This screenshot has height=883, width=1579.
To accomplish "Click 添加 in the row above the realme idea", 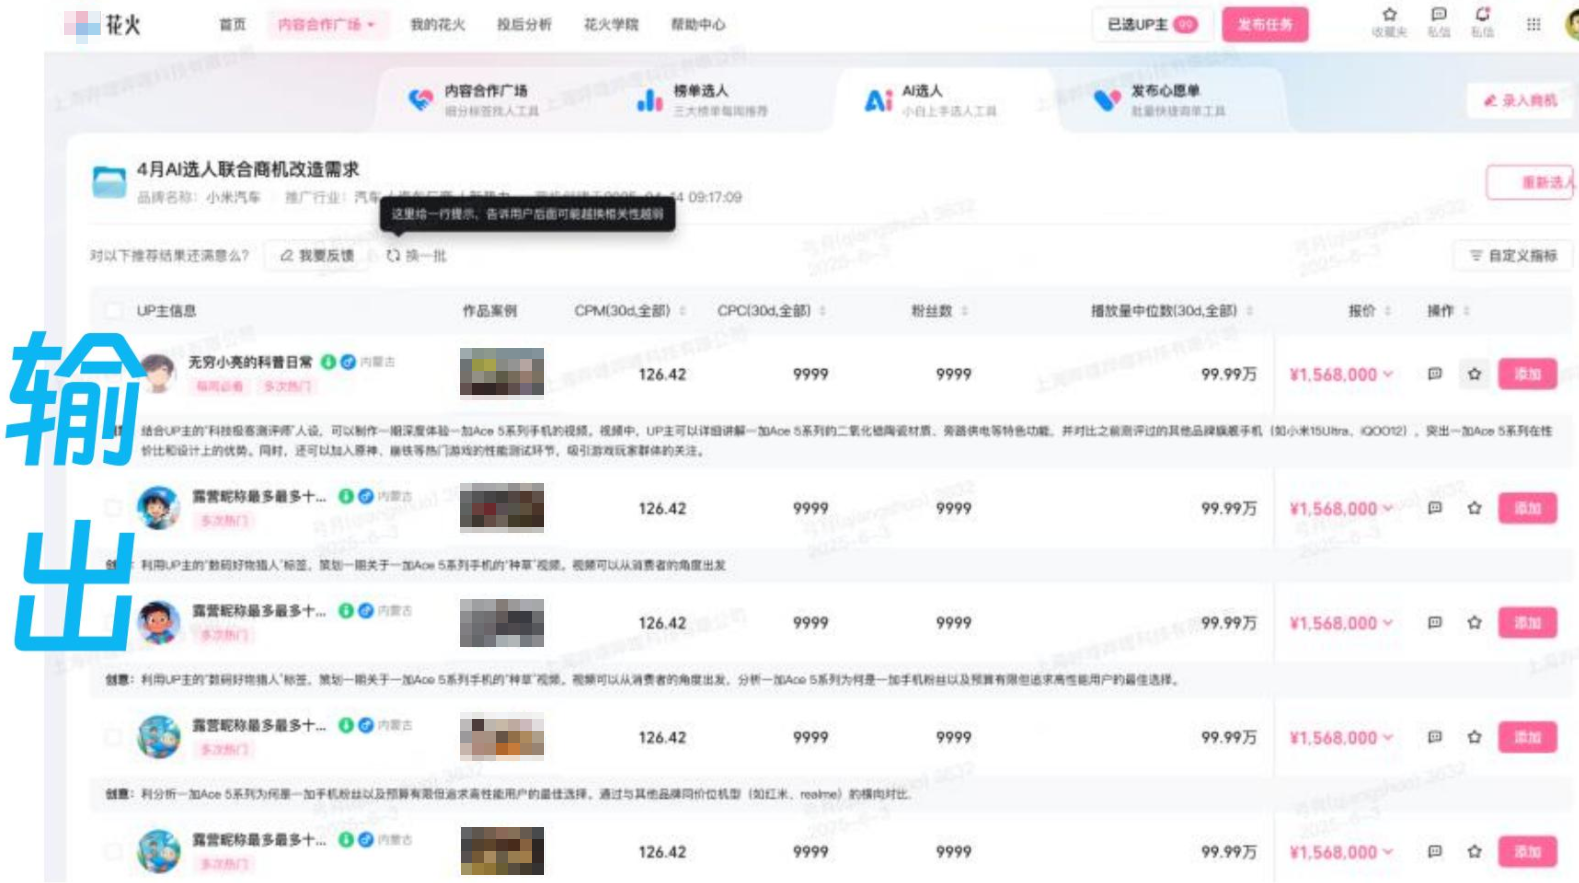I will pyautogui.click(x=1527, y=737).
